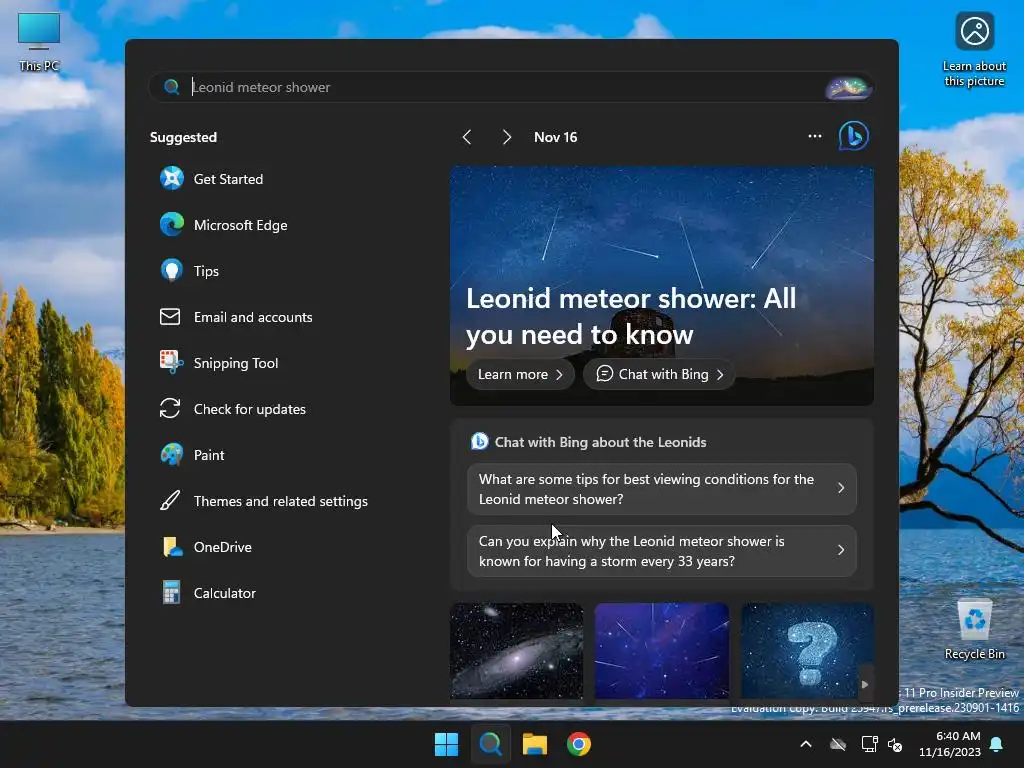Screen dimensions: 1024x768
Task: Expand the storm every 33 years question
Action: pos(662,551)
